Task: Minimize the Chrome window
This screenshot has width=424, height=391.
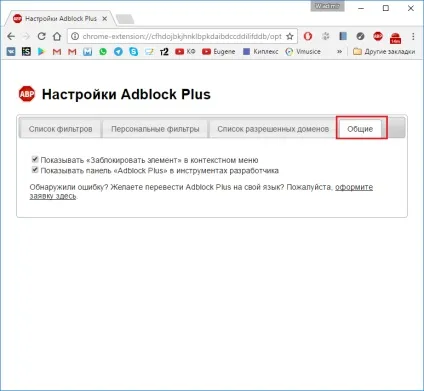Action: click(361, 8)
